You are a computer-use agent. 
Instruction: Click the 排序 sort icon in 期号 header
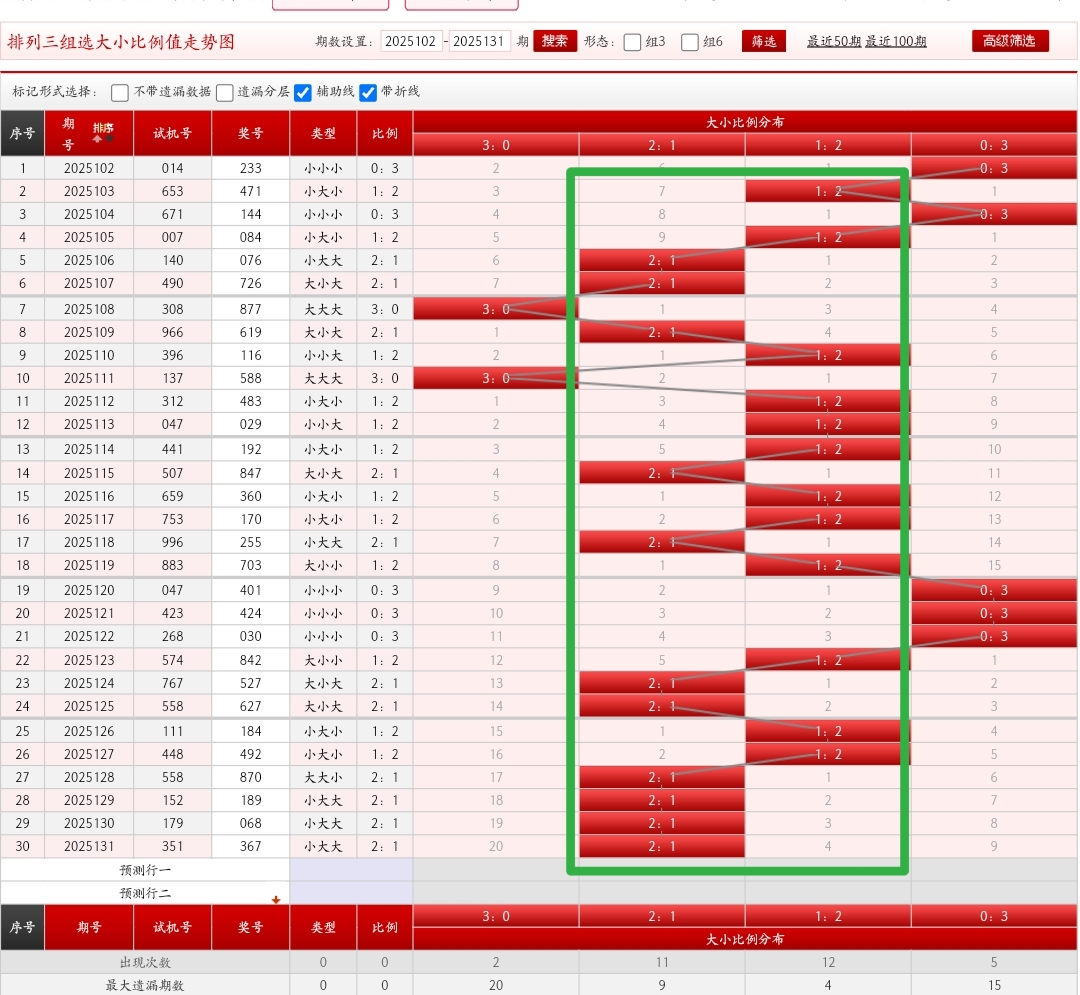pos(103,130)
